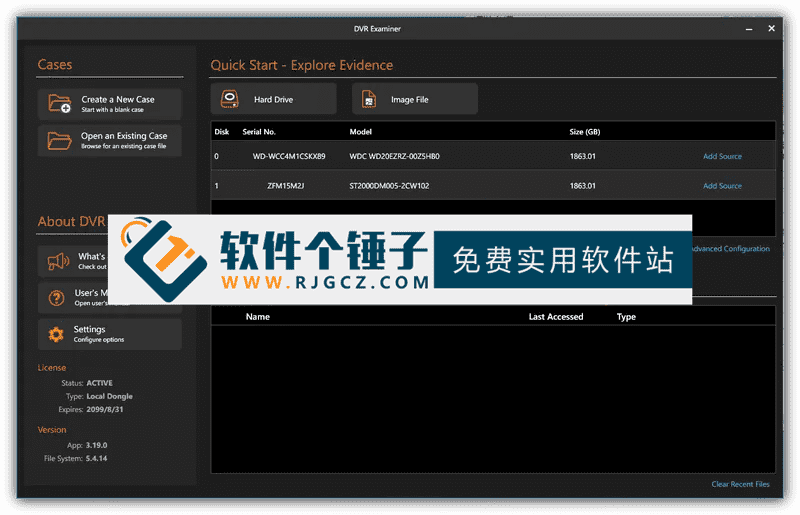Click File System version 5.4.14 value
The width and height of the screenshot is (800, 515).
pos(96,458)
